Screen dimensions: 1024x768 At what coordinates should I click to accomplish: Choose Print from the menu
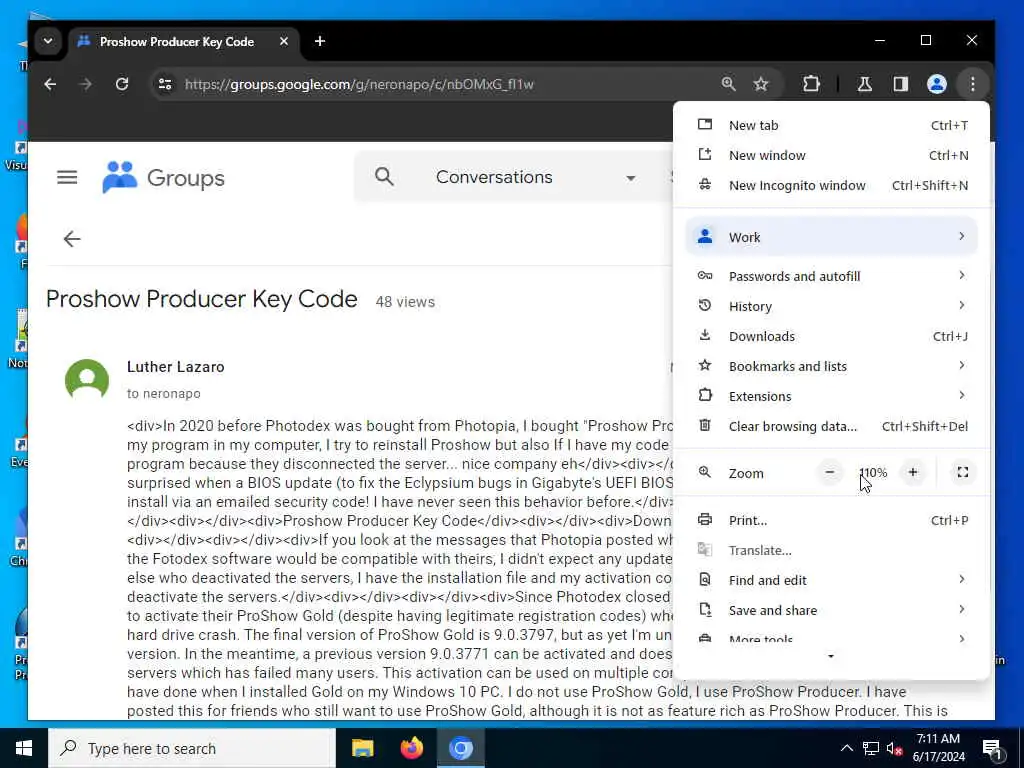tap(831, 520)
